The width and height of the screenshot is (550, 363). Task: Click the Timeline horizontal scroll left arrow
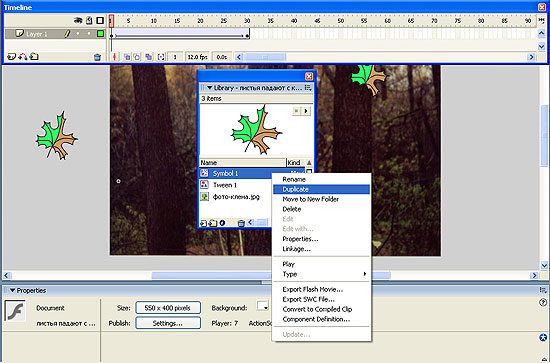(x=239, y=57)
